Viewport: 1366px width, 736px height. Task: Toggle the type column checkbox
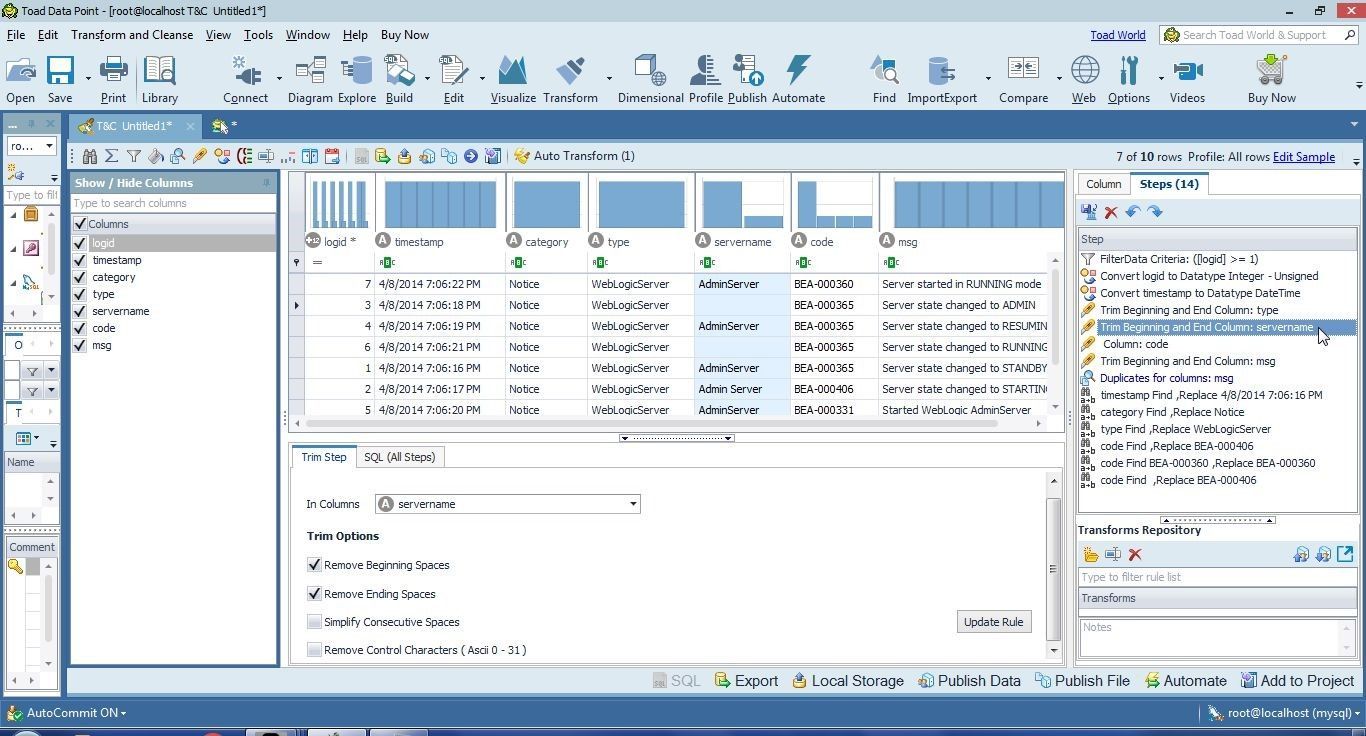coord(80,294)
